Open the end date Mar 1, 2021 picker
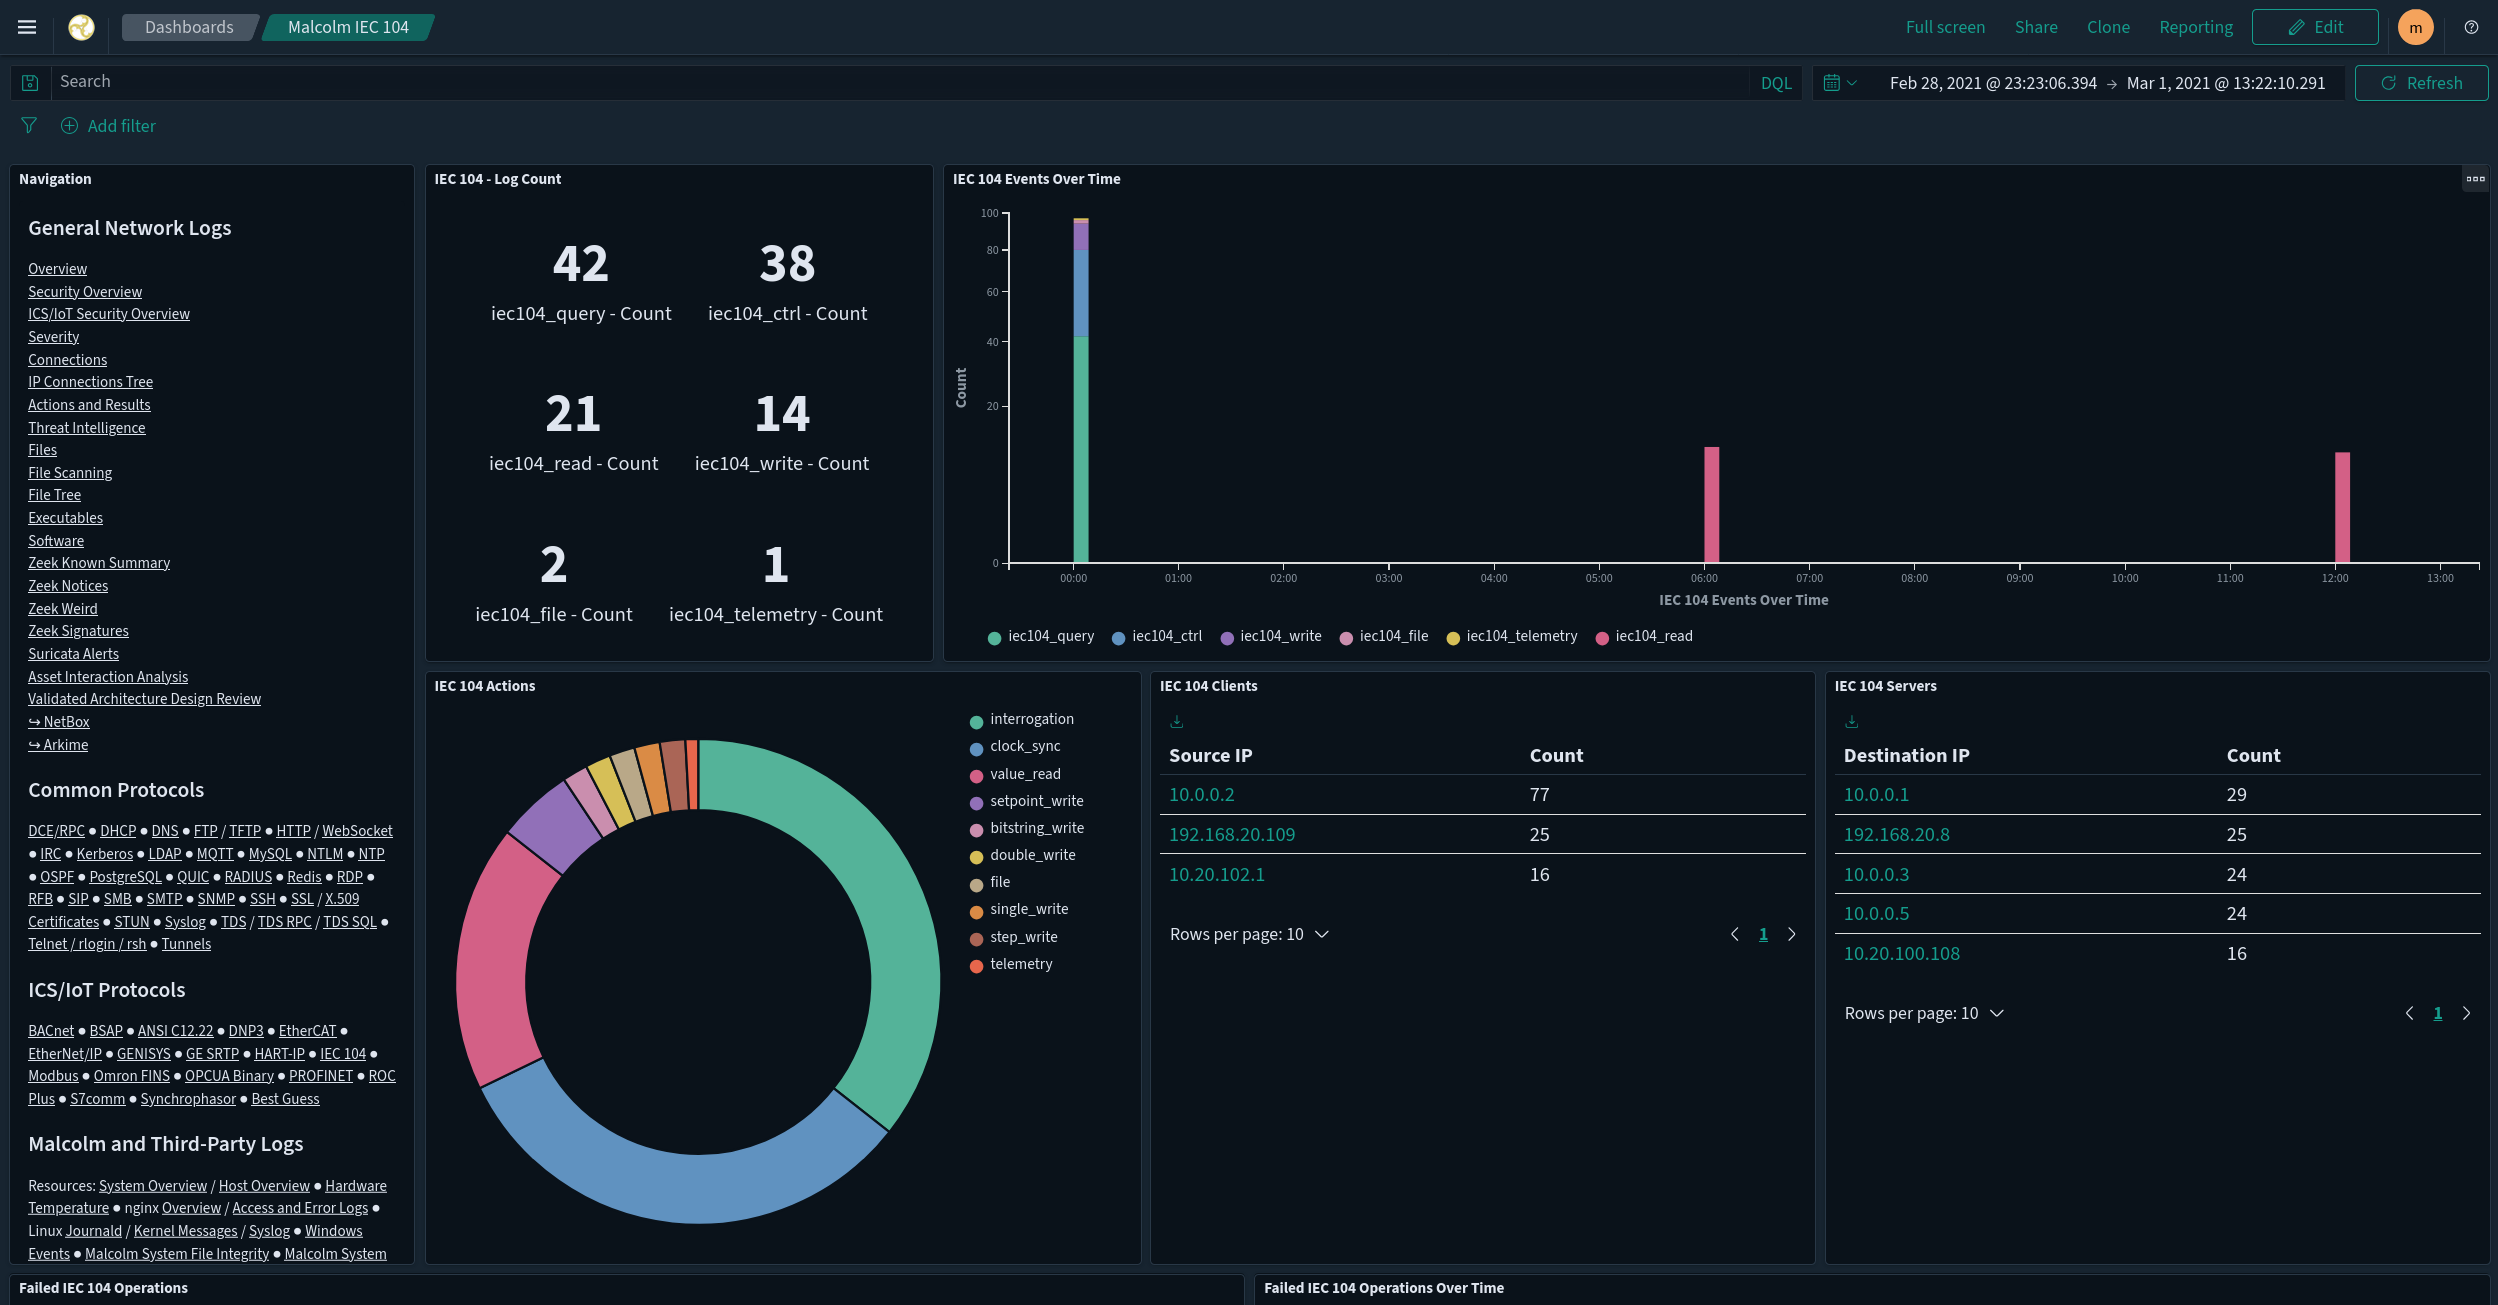The image size is (2498, 1305). (2226, 83)
